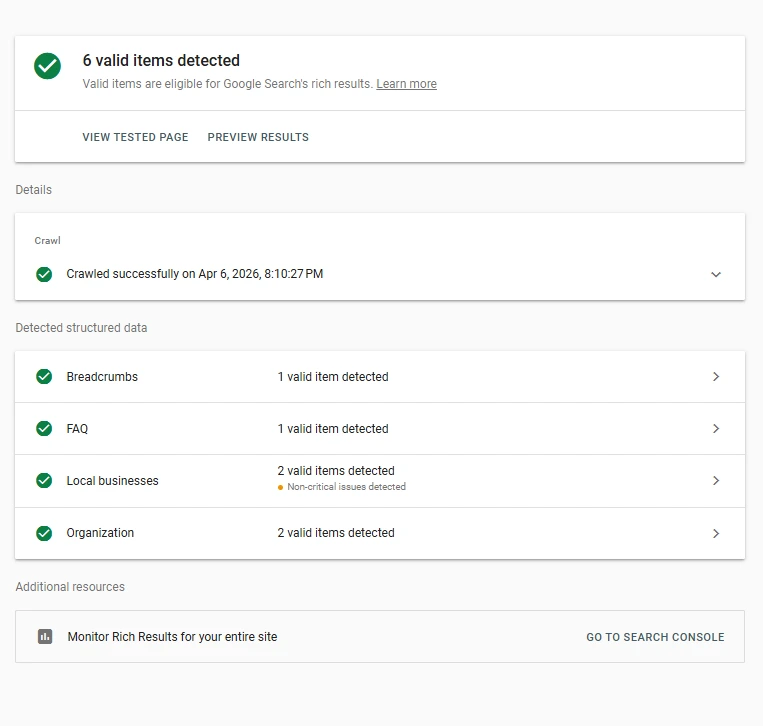Screen dimensions: 763x726
Task: Click the 'Detected structured data' heading
Action: click(81, 327)
